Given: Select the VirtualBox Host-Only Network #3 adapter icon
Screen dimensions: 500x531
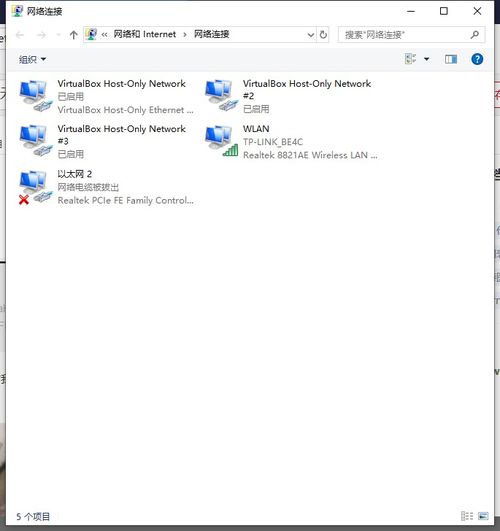Looking at the screenshot, I should [x=36, y=141].
